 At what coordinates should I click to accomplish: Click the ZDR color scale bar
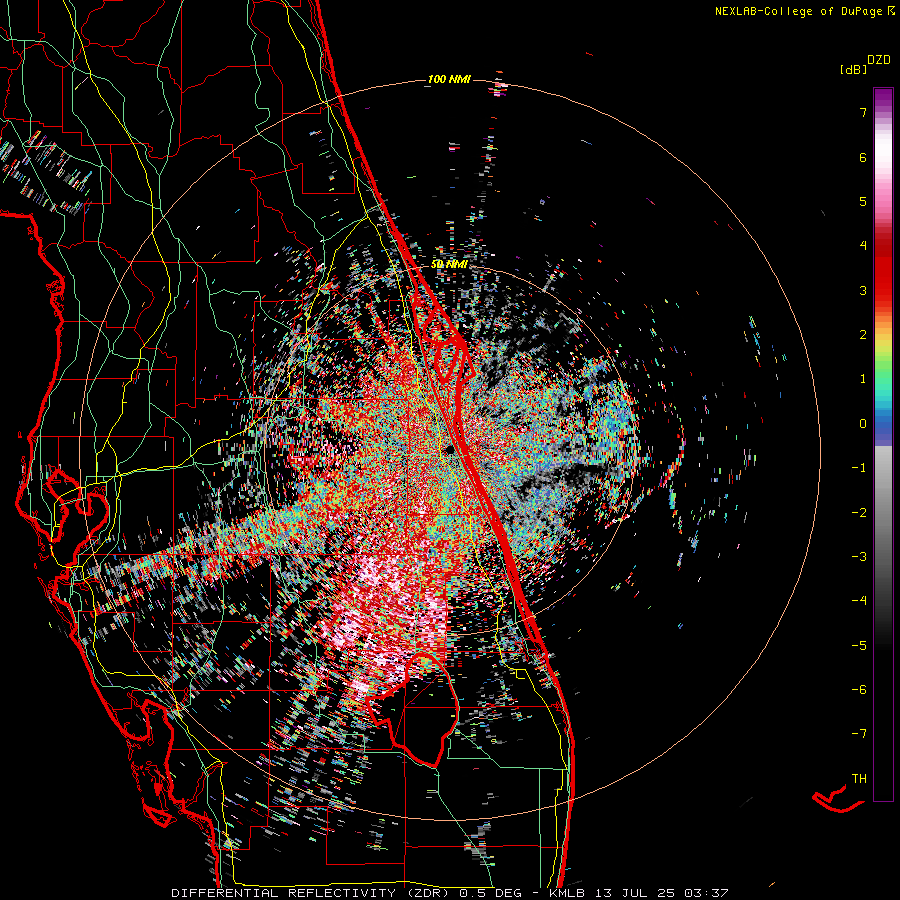883,444
